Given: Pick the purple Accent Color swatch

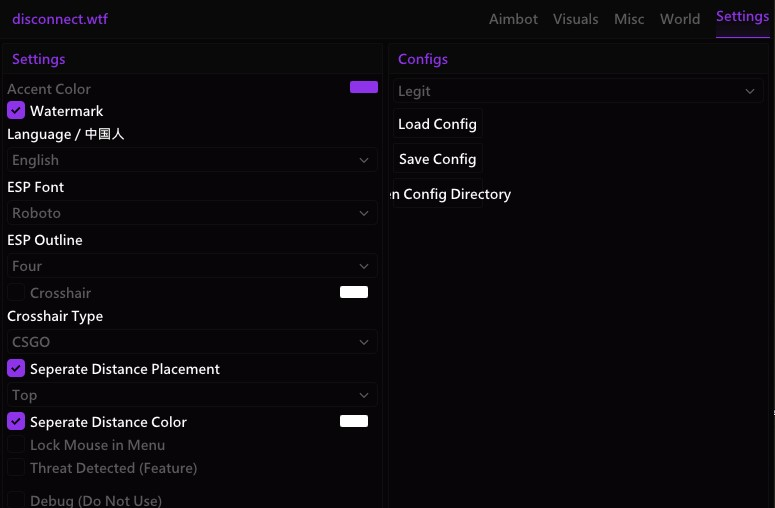Looking at the screenshot, I should pos(364,87).
